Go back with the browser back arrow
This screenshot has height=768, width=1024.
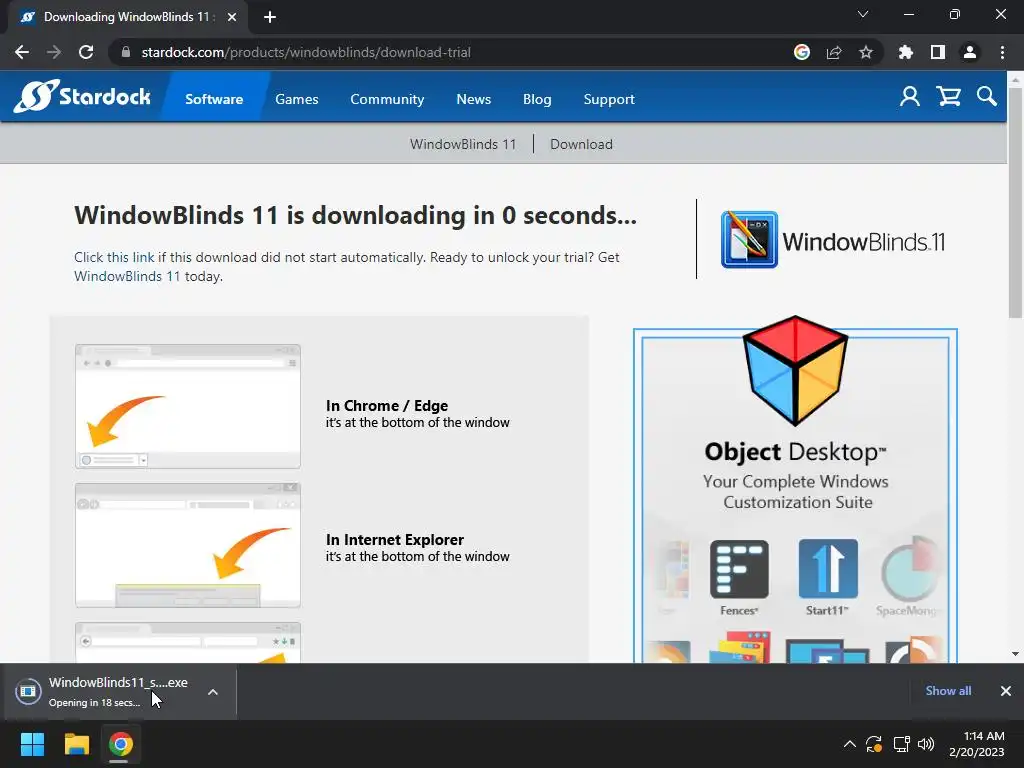[x=22, y=52]
